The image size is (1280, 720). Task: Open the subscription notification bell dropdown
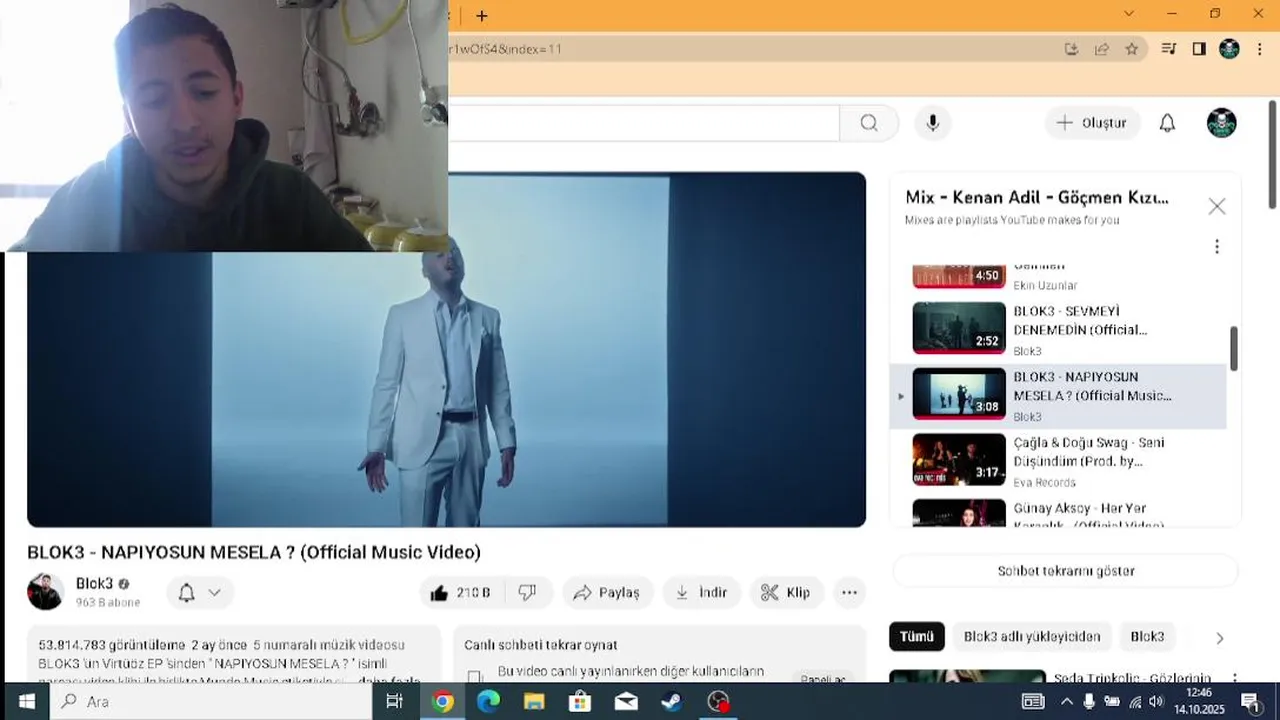click(x=199, y=592)
